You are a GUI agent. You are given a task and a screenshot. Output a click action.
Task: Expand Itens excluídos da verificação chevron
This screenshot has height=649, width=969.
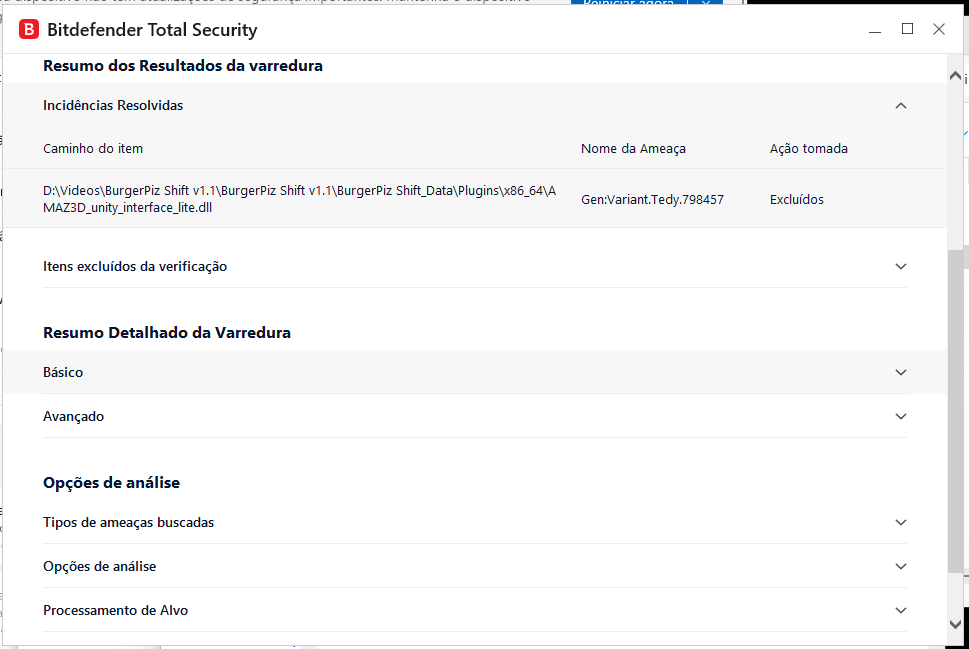[901, 267]
